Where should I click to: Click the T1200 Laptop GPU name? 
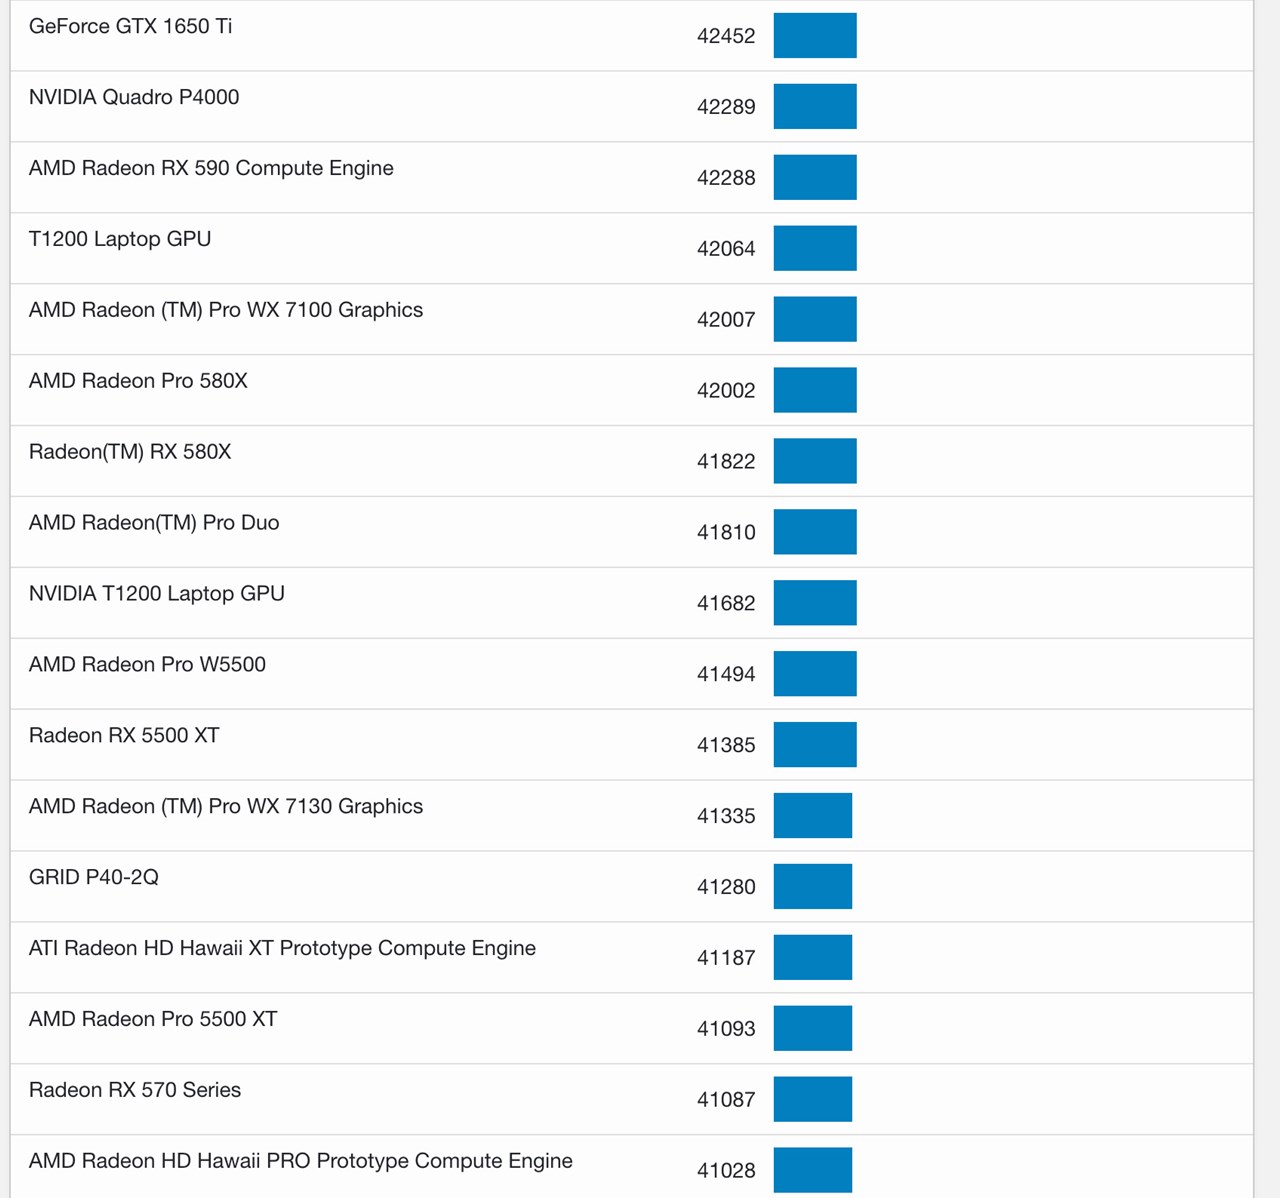tap(119, 239)
